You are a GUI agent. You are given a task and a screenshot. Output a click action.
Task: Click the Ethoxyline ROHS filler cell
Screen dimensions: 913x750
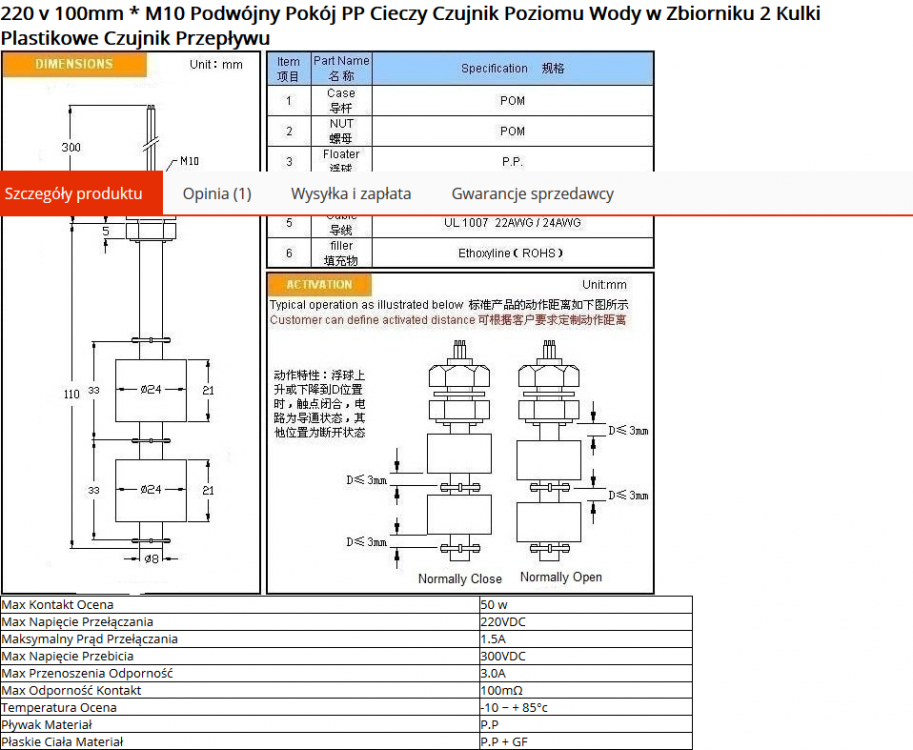pyautogui.click(x=511, y=255)
